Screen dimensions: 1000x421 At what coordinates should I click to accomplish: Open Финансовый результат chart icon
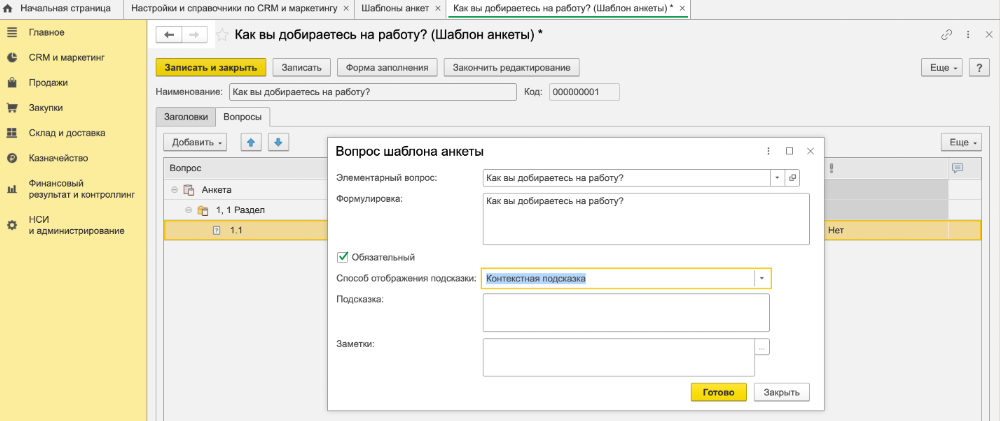tap(11, 189)
